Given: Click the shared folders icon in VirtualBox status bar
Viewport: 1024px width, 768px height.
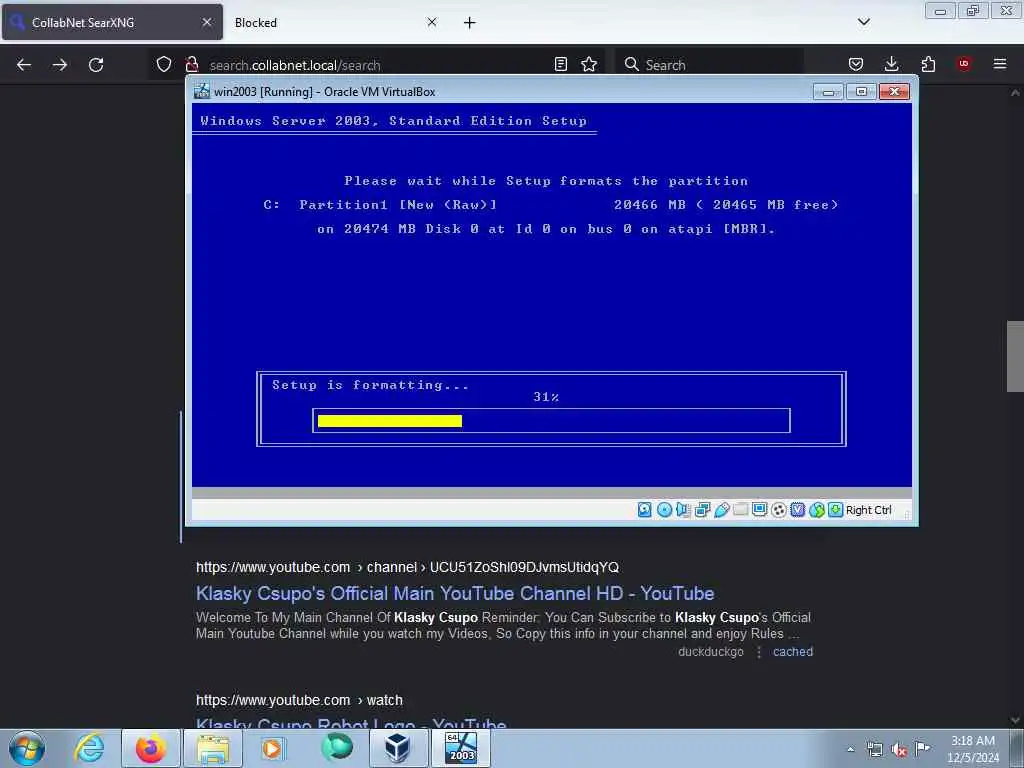Looking at the screenshot, I should (741, 509).
